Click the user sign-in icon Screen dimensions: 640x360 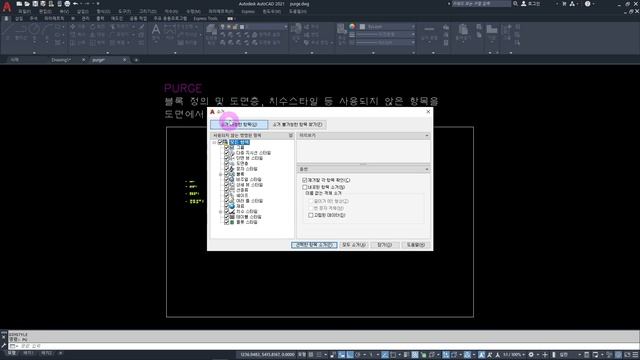[x=524, y=4]
